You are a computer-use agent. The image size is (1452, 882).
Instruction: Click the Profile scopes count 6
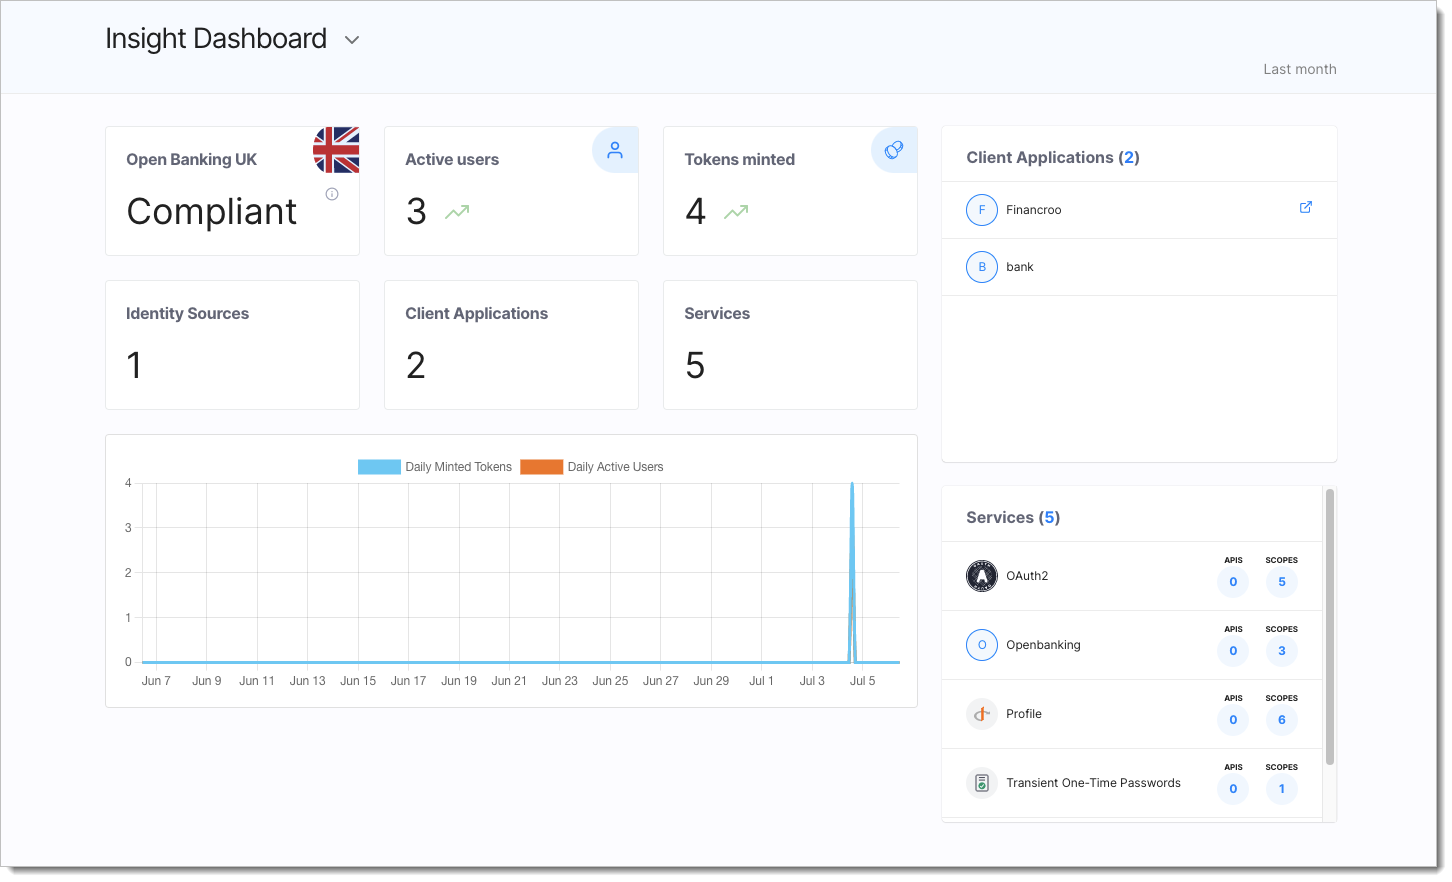tap(1282, 720)
